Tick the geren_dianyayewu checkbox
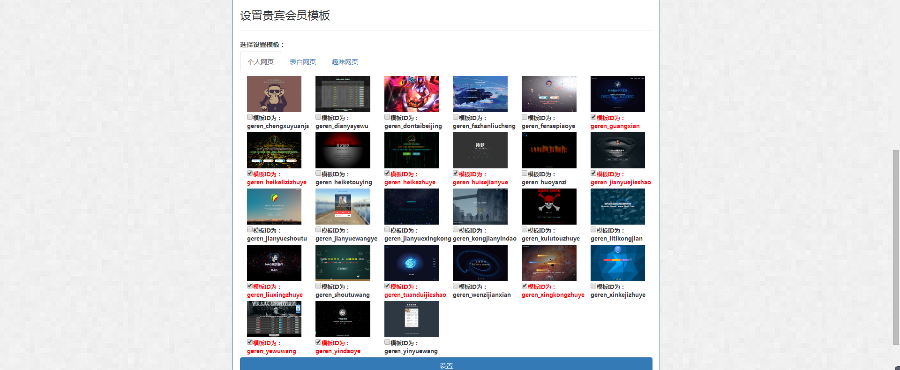 click(319, 117)
